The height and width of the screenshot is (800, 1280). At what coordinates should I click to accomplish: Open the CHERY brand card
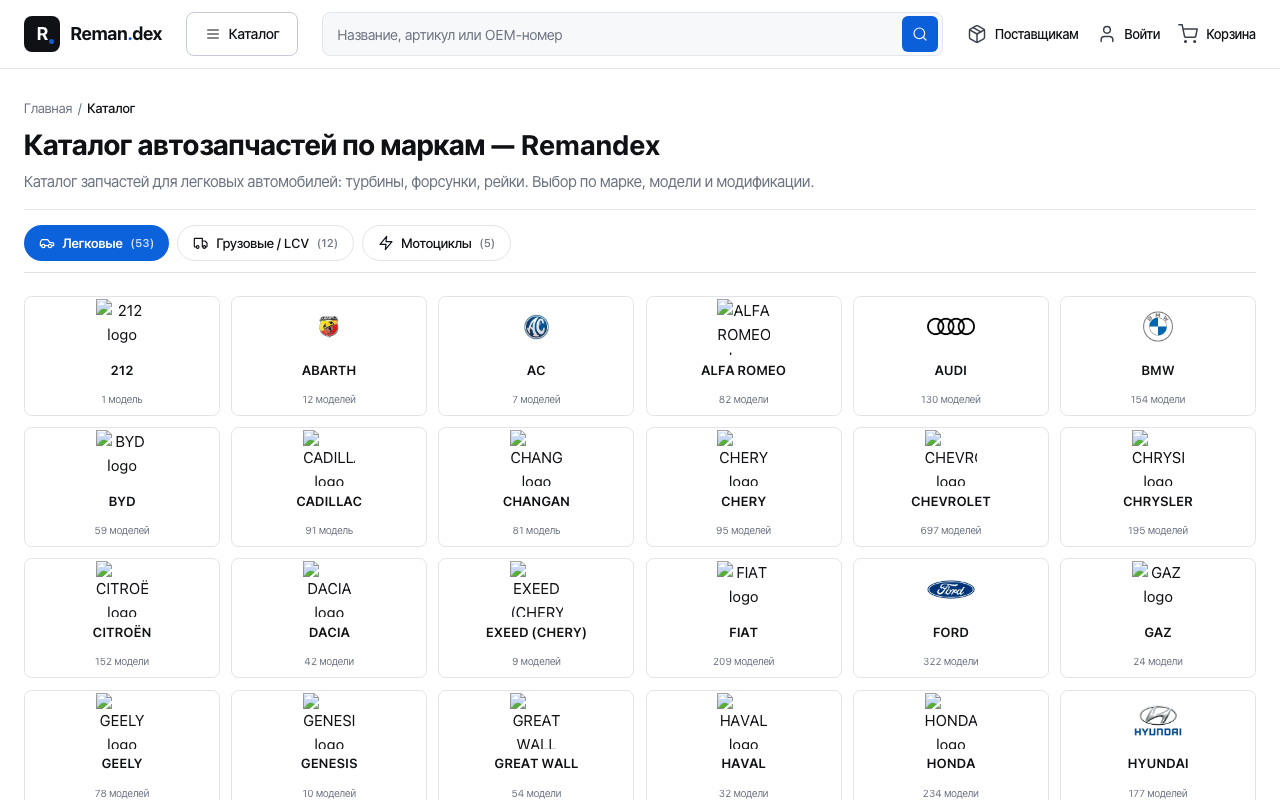pos(743,487)
